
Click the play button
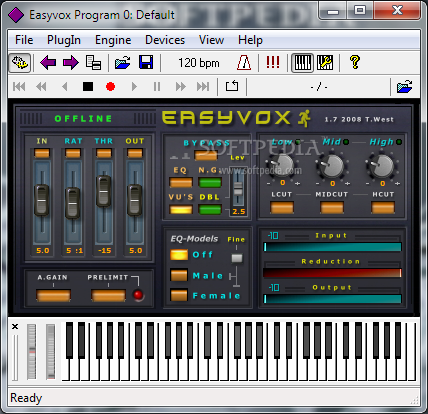134,87
